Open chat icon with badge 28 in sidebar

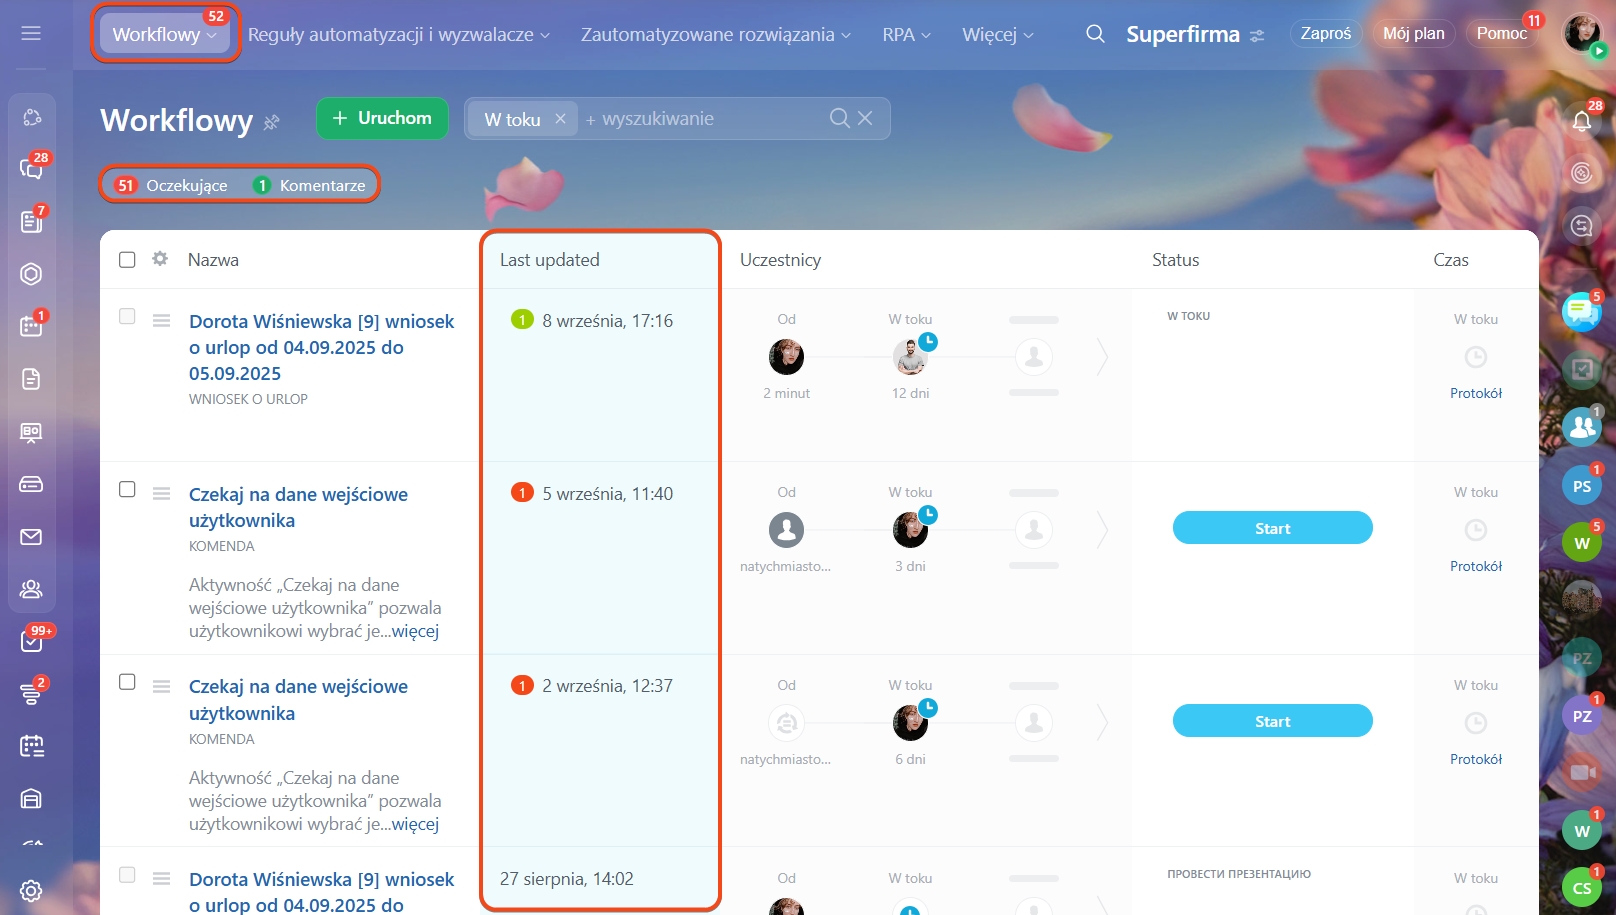coord(31,168)
